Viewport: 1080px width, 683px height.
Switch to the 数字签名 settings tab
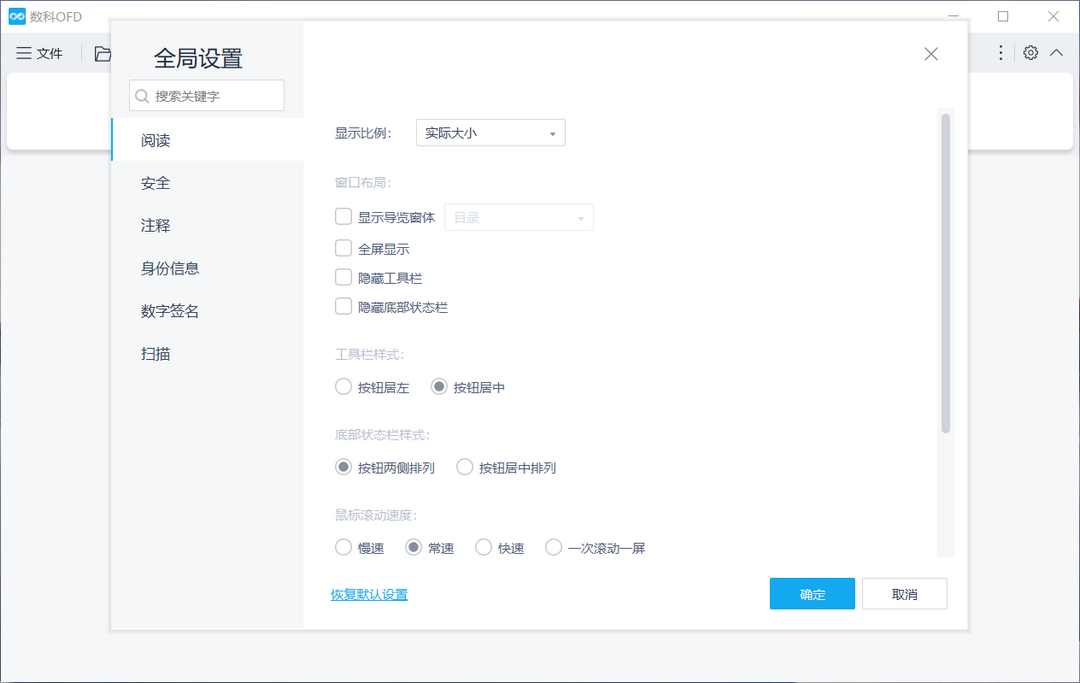point(169,311)
